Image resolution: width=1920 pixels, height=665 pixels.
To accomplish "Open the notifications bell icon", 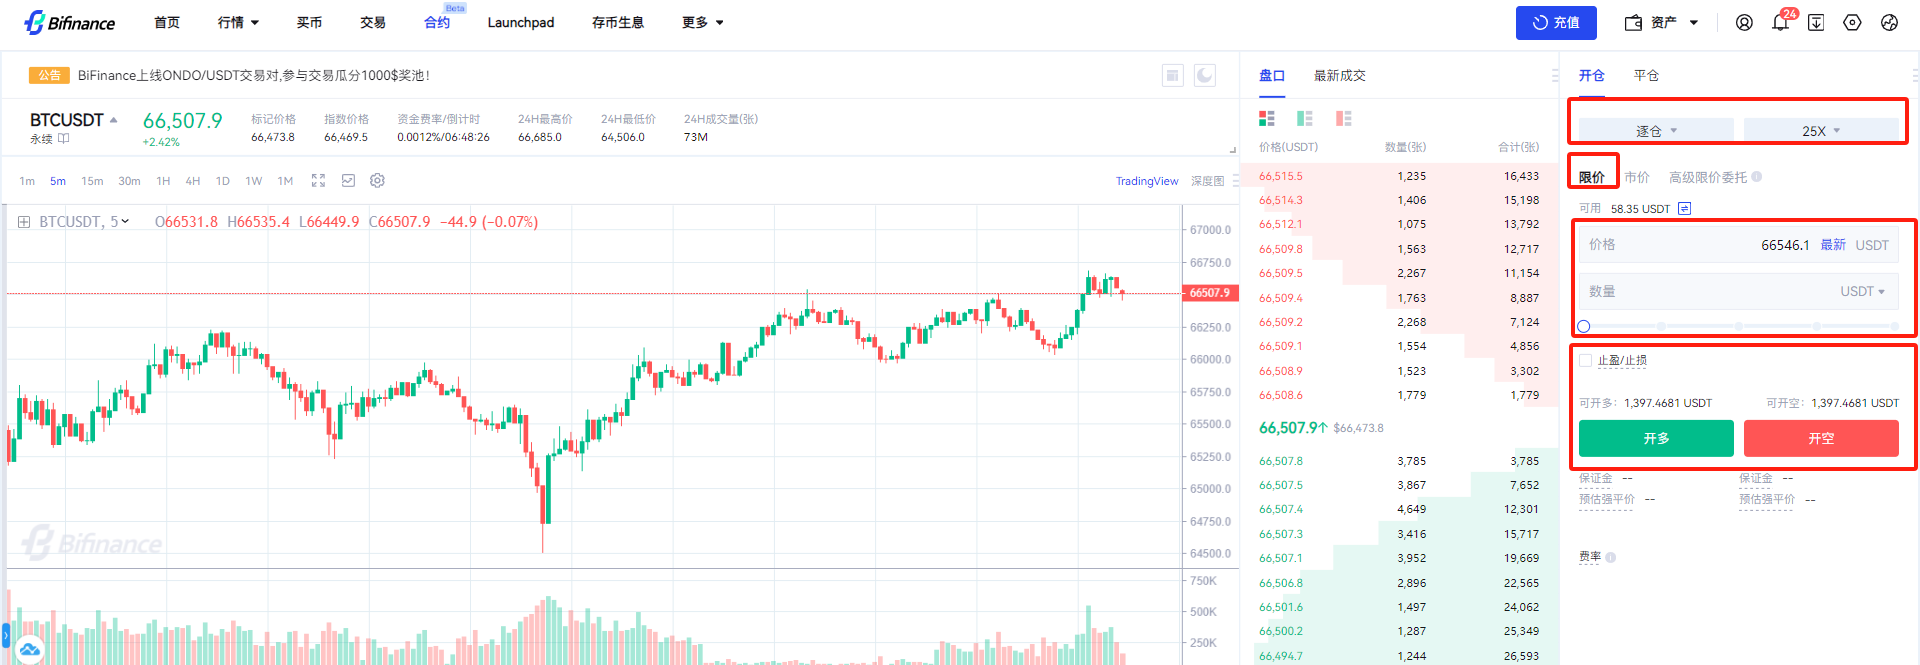I will 1780,23.
